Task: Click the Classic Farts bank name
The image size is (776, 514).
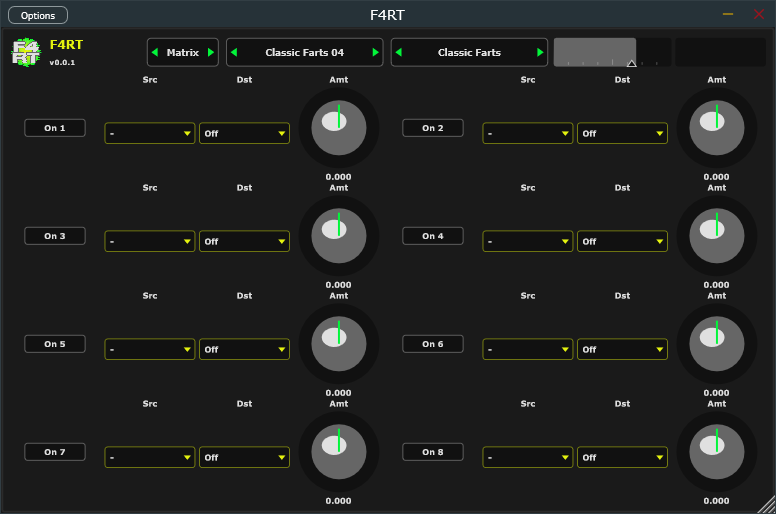Action: 469,52
